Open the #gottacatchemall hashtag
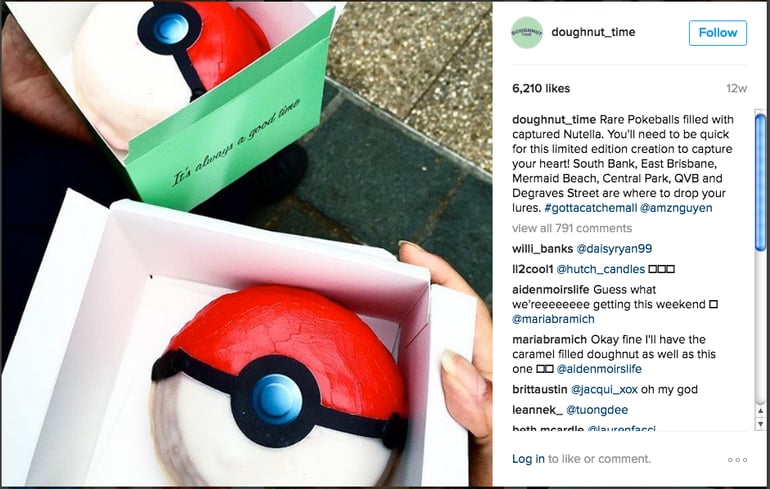Viewport: 770px width, 489px height. point(591,208)
